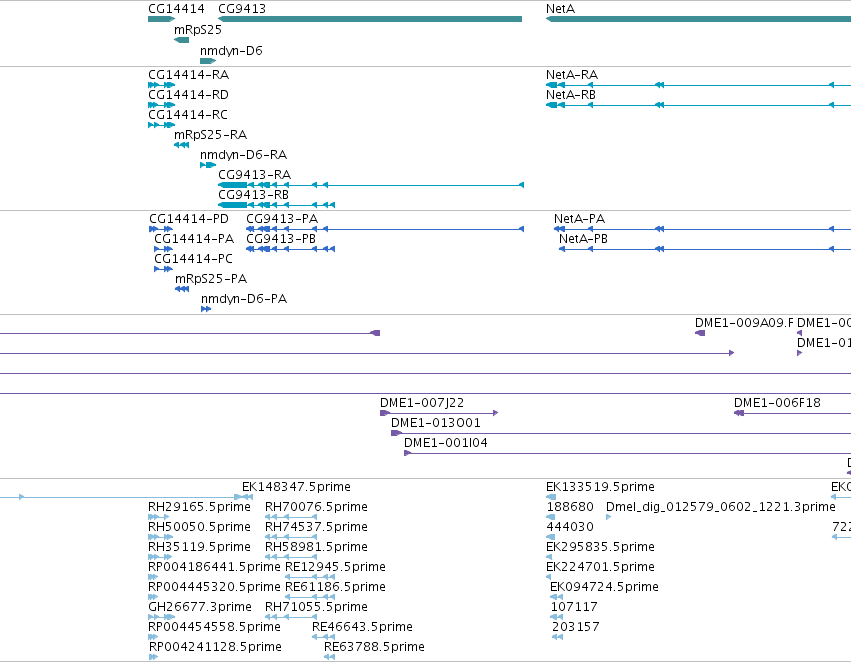Click EST RH35119.5prime
851x662 pixels.
point(199,547)
